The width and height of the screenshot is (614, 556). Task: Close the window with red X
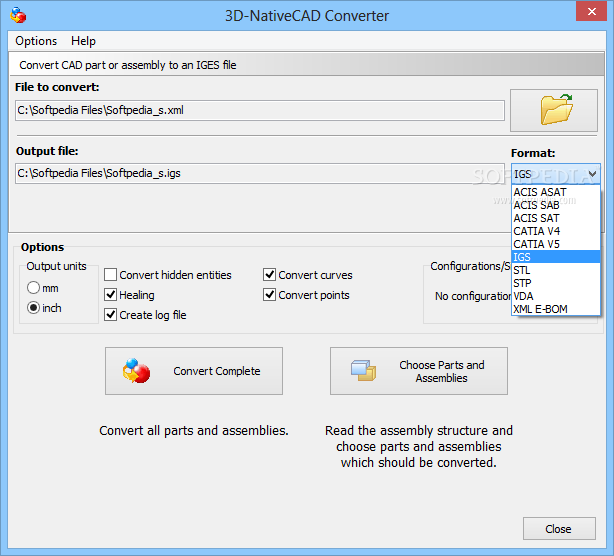[592, 11]
